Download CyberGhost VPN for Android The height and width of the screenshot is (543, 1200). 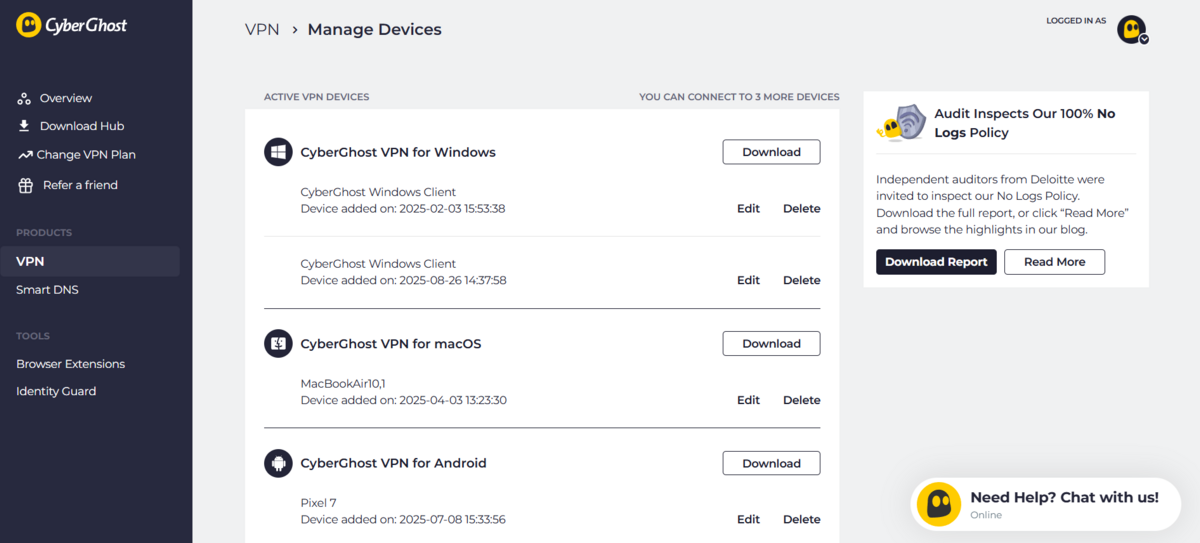coord(771,463)
